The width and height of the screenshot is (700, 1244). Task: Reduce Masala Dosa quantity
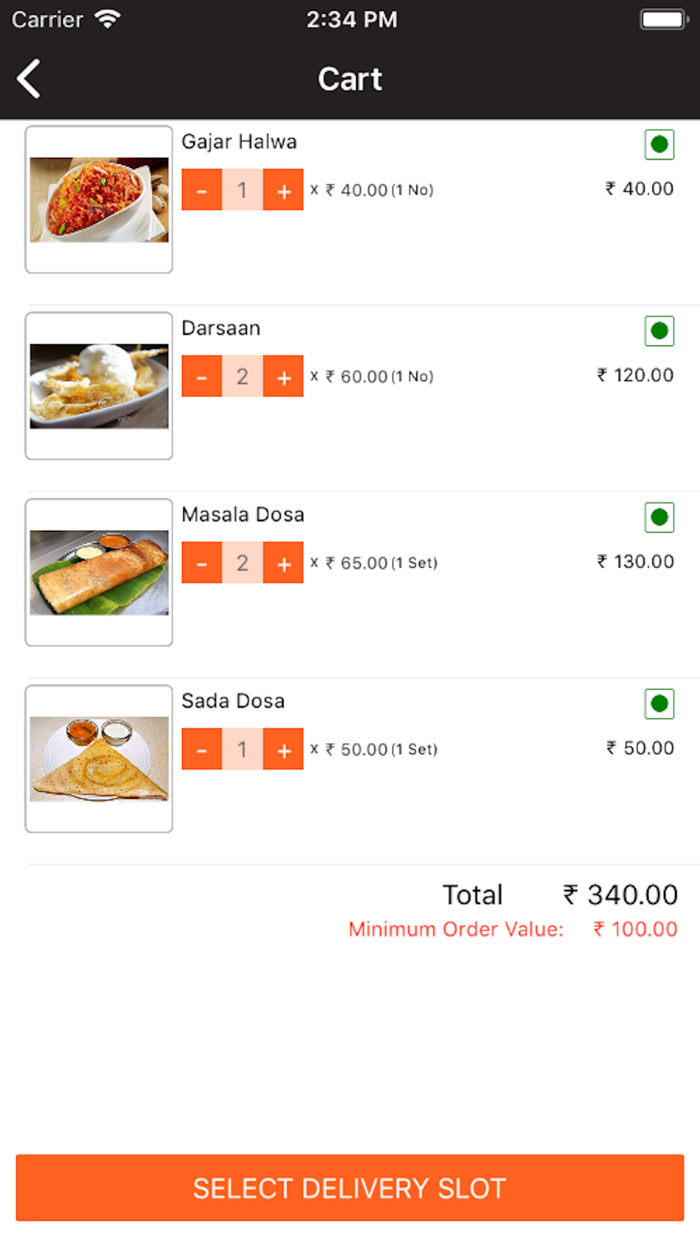202,563
